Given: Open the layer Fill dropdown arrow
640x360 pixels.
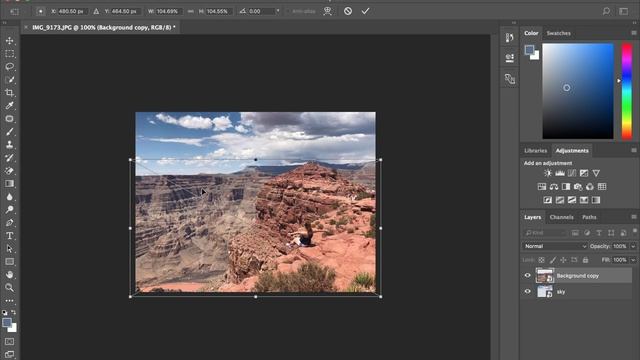Looking at the screenshot, I should 633,260.
